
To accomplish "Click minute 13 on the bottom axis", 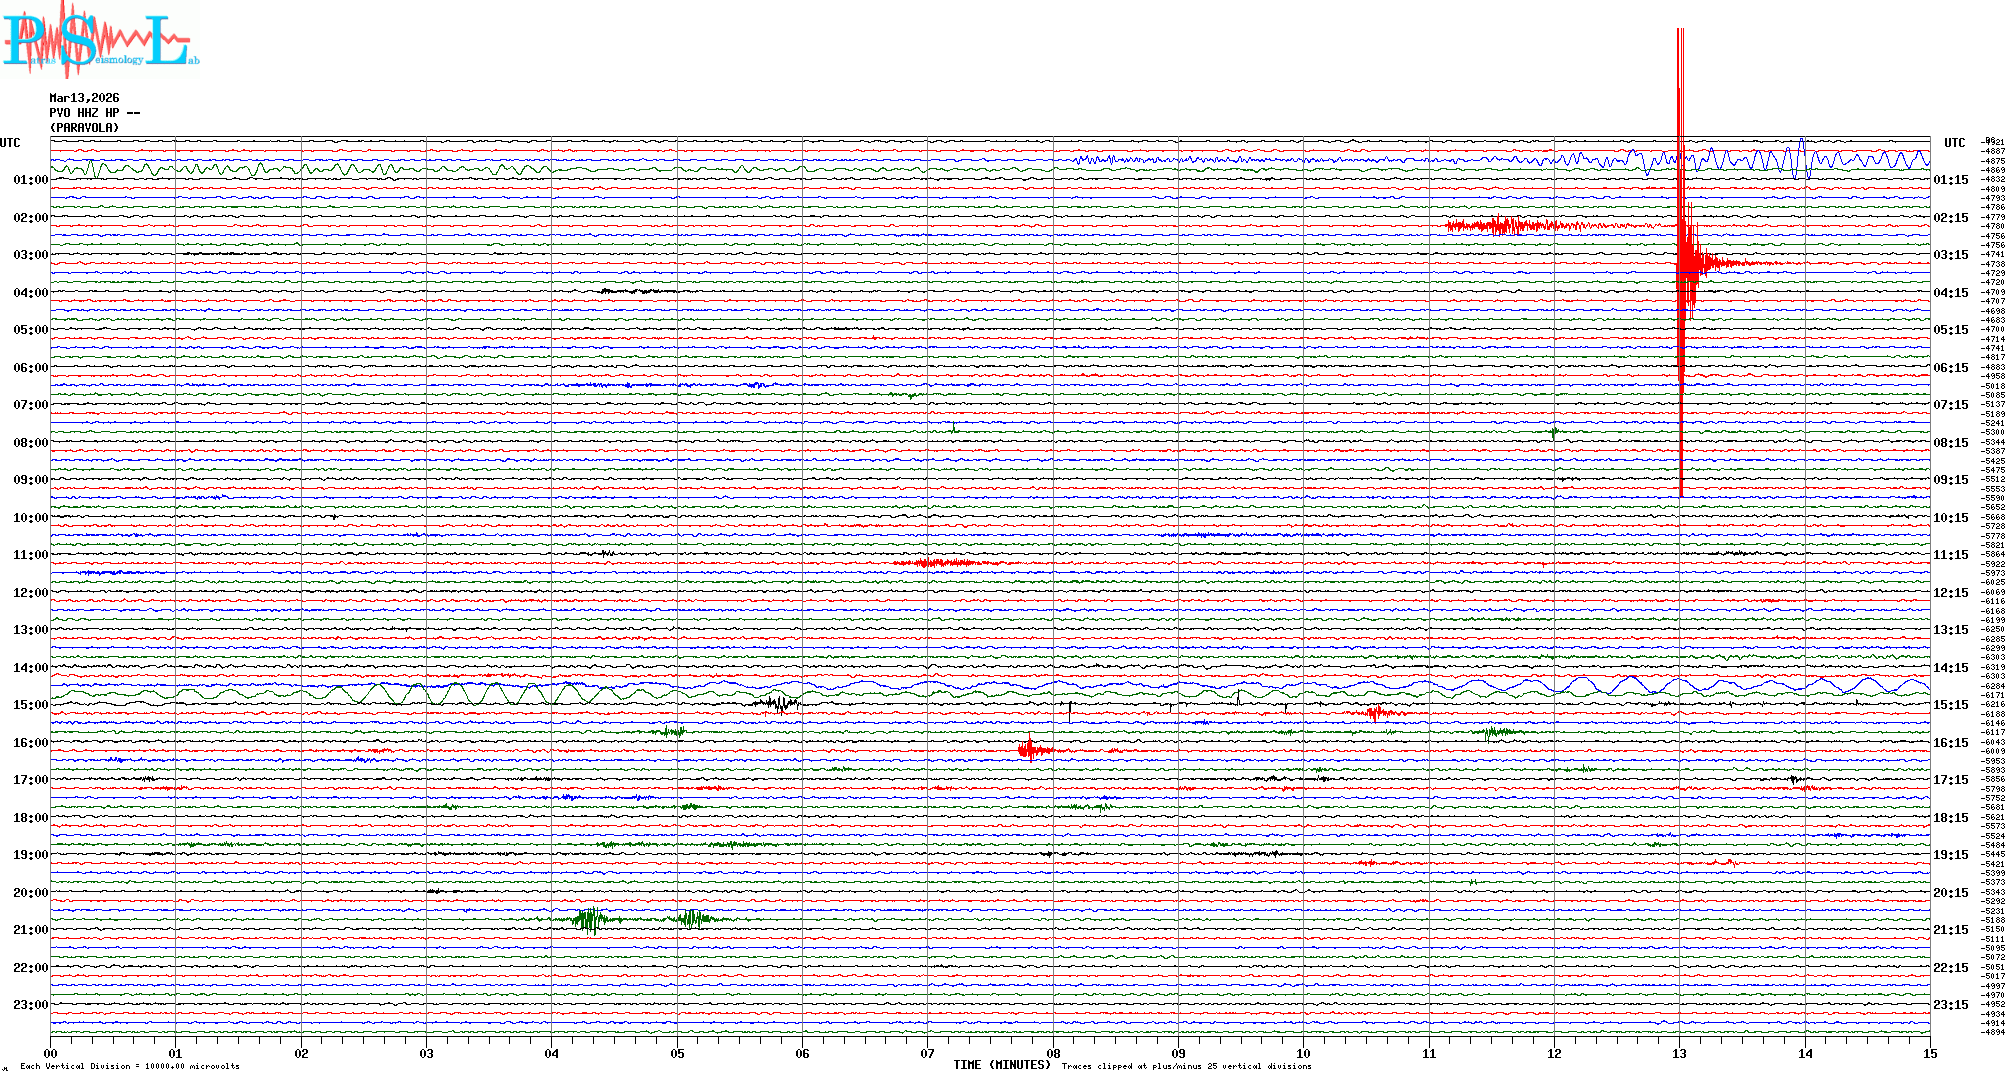I will [x=1679, y=1054].
